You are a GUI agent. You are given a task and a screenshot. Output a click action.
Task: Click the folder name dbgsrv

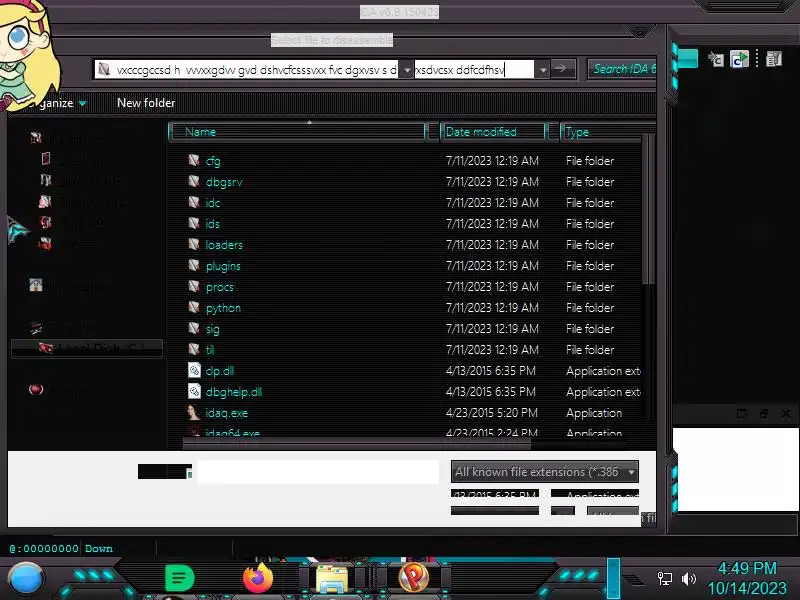point(224,182)
